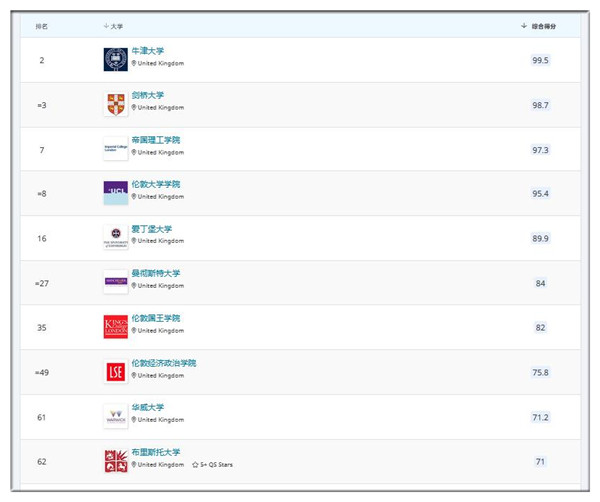This screenshot has width=600, height=502.
Task: Open the purple UCL logo
Action: click(x=116, y=193)
